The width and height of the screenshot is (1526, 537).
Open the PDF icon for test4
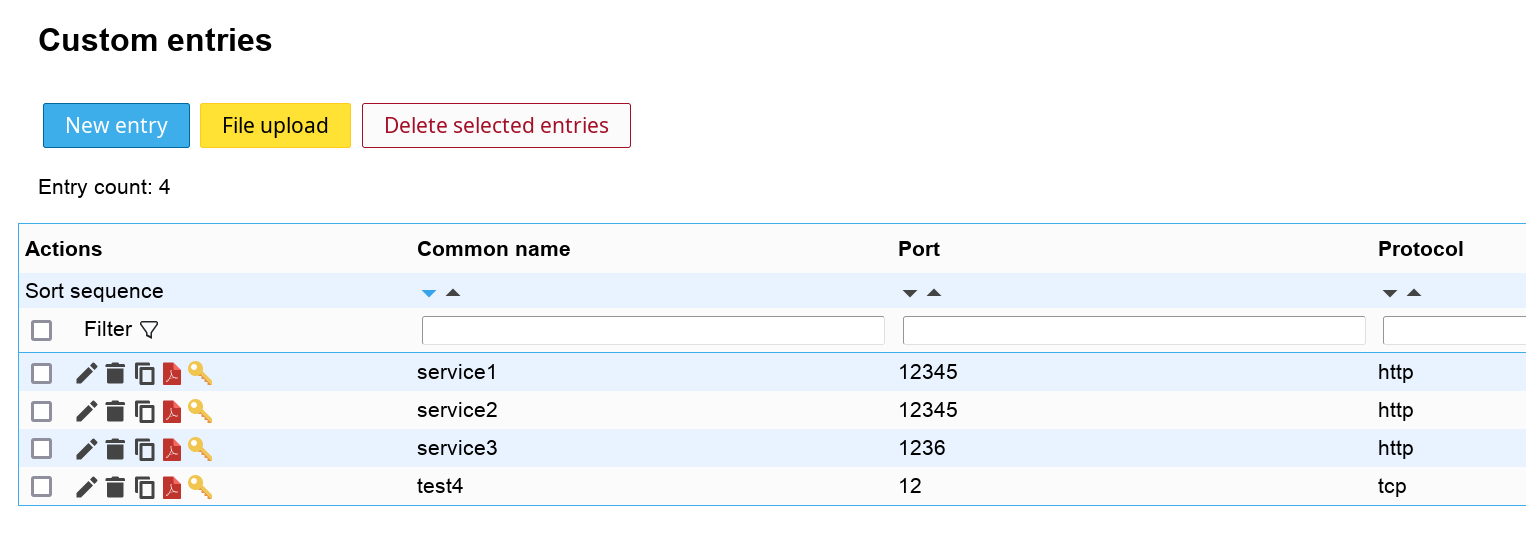coord(172,488)
